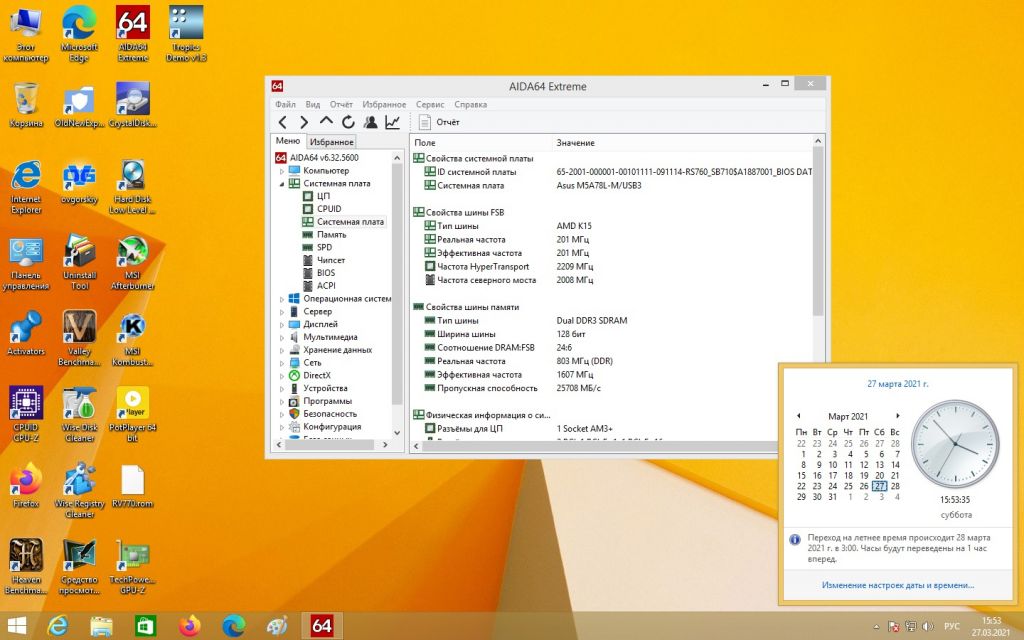Image resolution: width=1024 pixels, height=640 pixels.
Task: Go forward with the right arrow toolbar icon
Action: (x=304, y=122)
